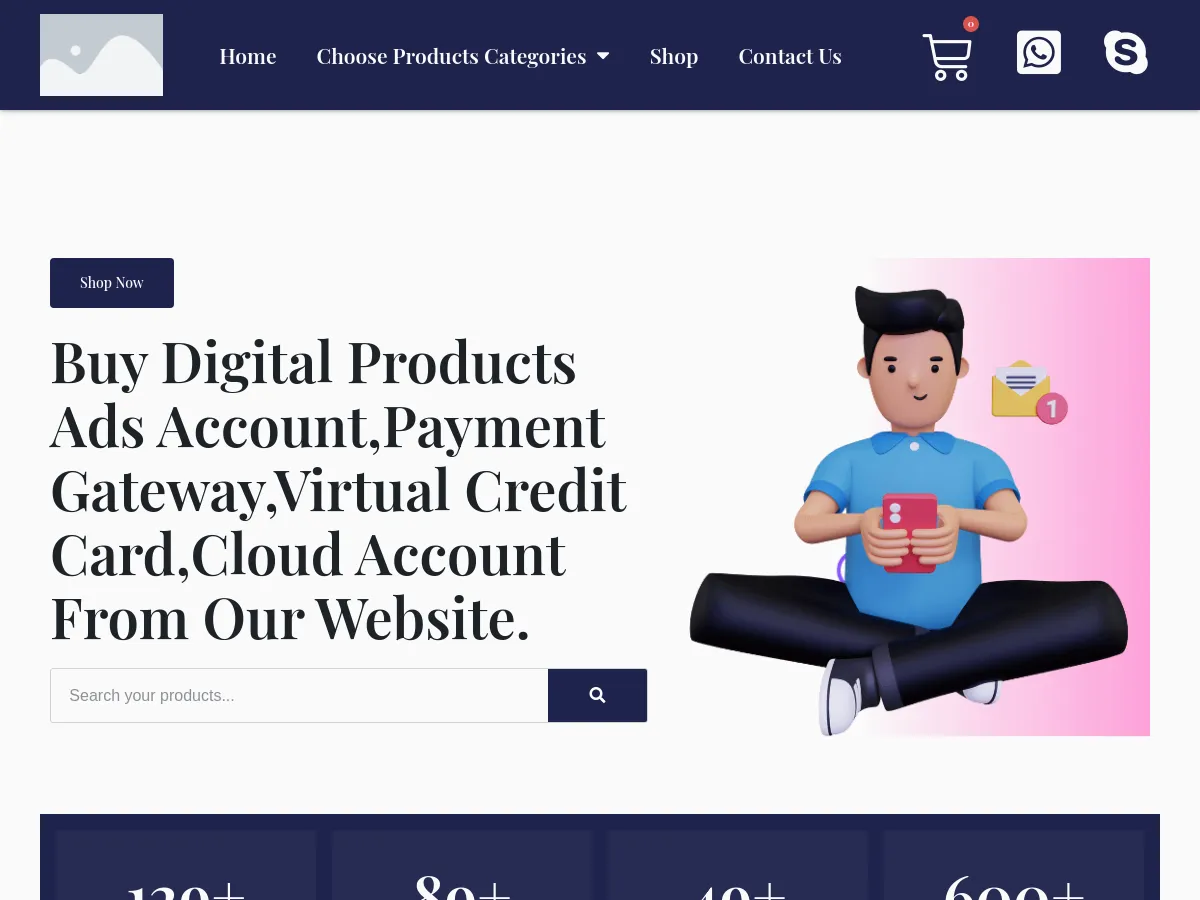This screenshot has height=900, width=1200.
Task: Click the magnifier search button
Action: [x=597, y=695]
